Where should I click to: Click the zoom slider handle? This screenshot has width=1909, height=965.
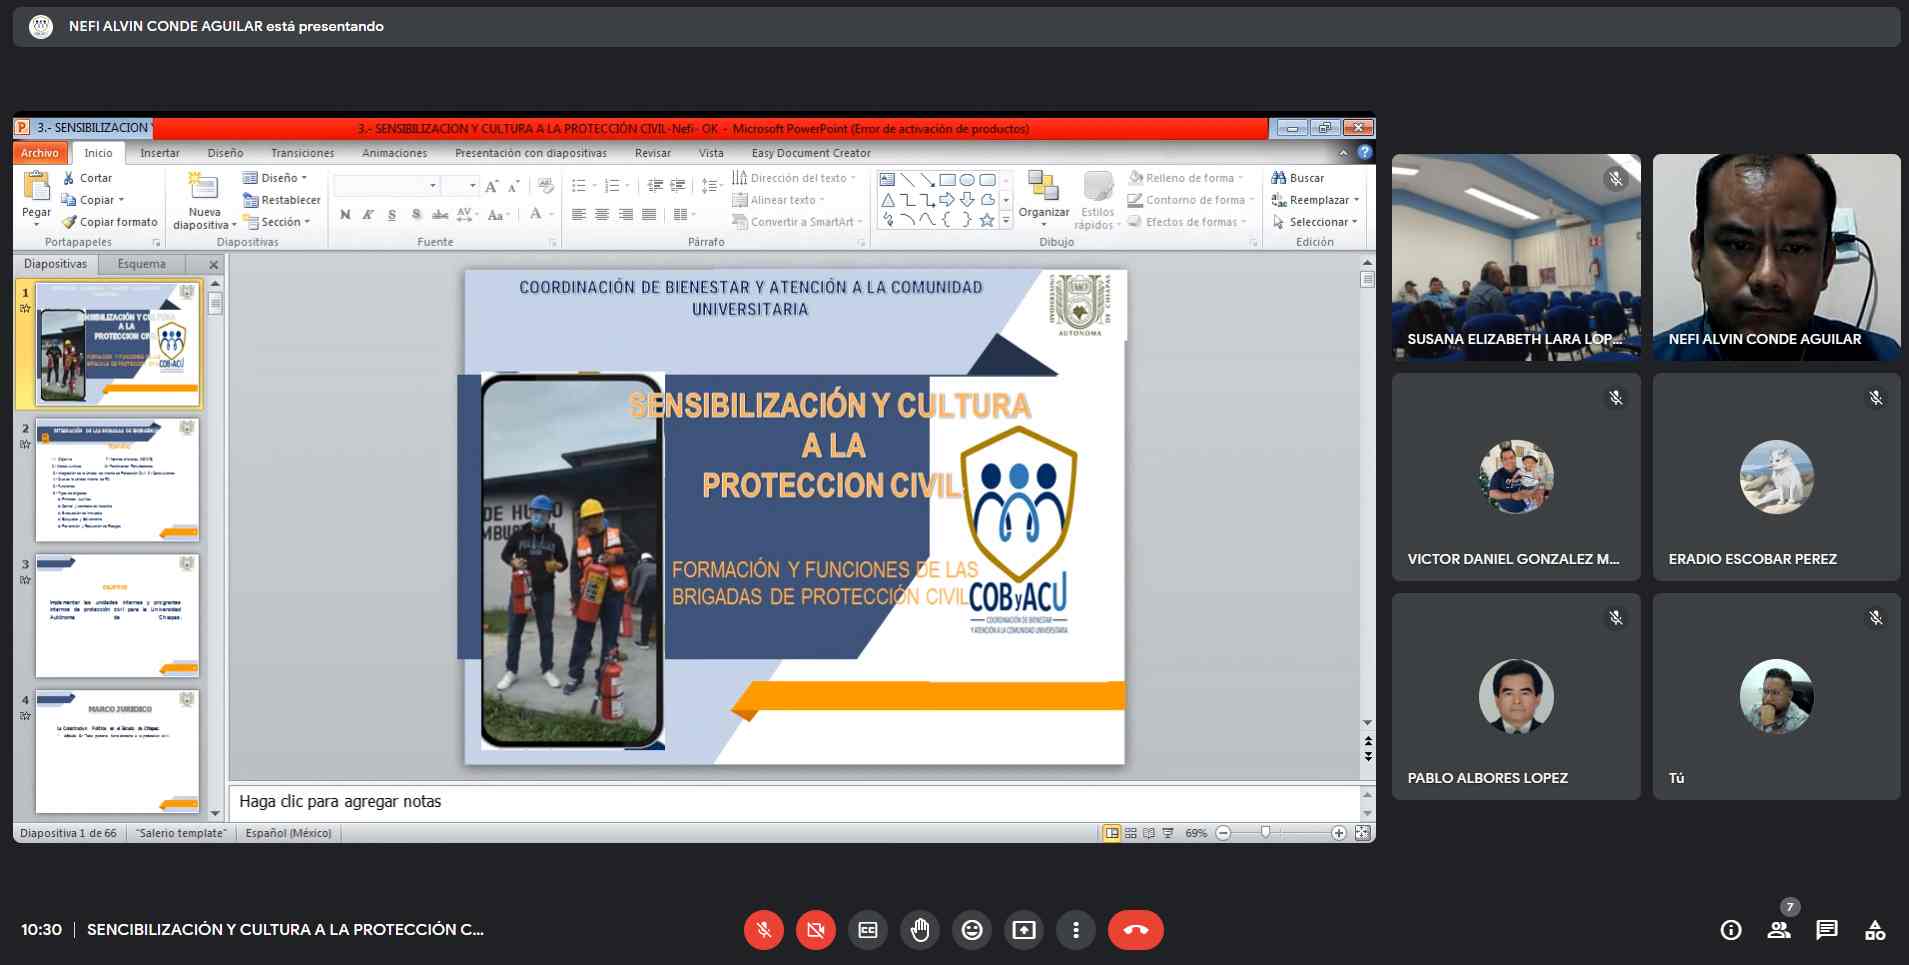click(1266, 833)
